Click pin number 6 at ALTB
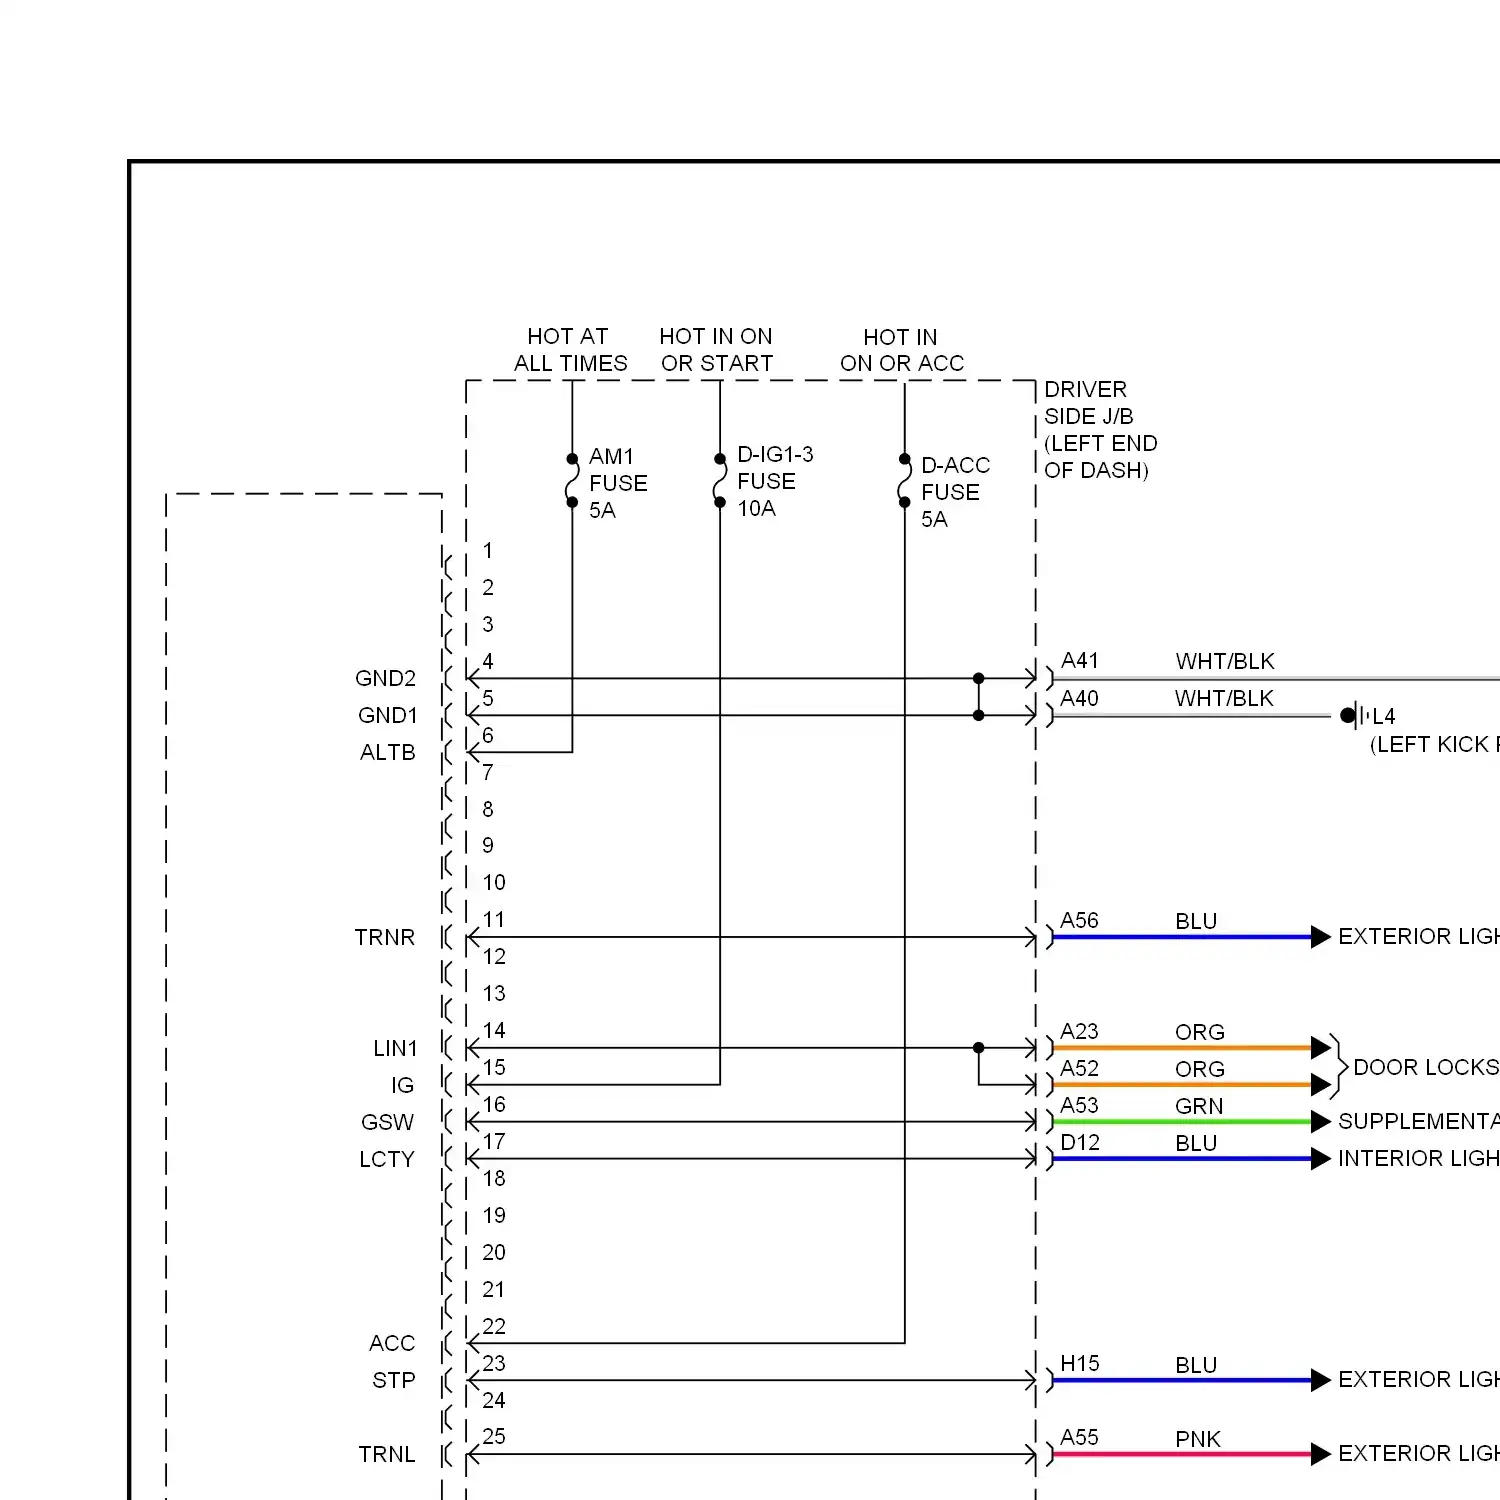This screenshot has height=1500, width=1500. 488,735
